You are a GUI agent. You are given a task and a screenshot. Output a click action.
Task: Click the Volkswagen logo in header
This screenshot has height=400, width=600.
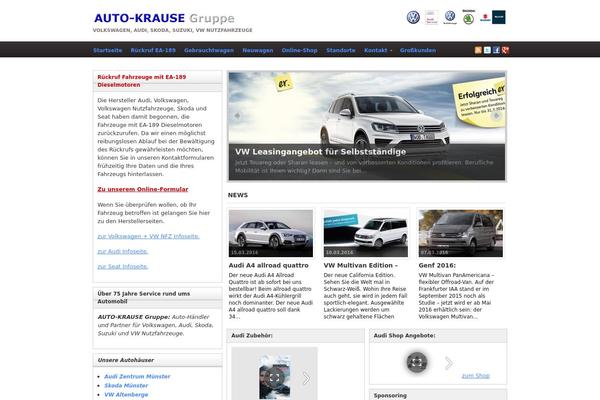[413, 17]
